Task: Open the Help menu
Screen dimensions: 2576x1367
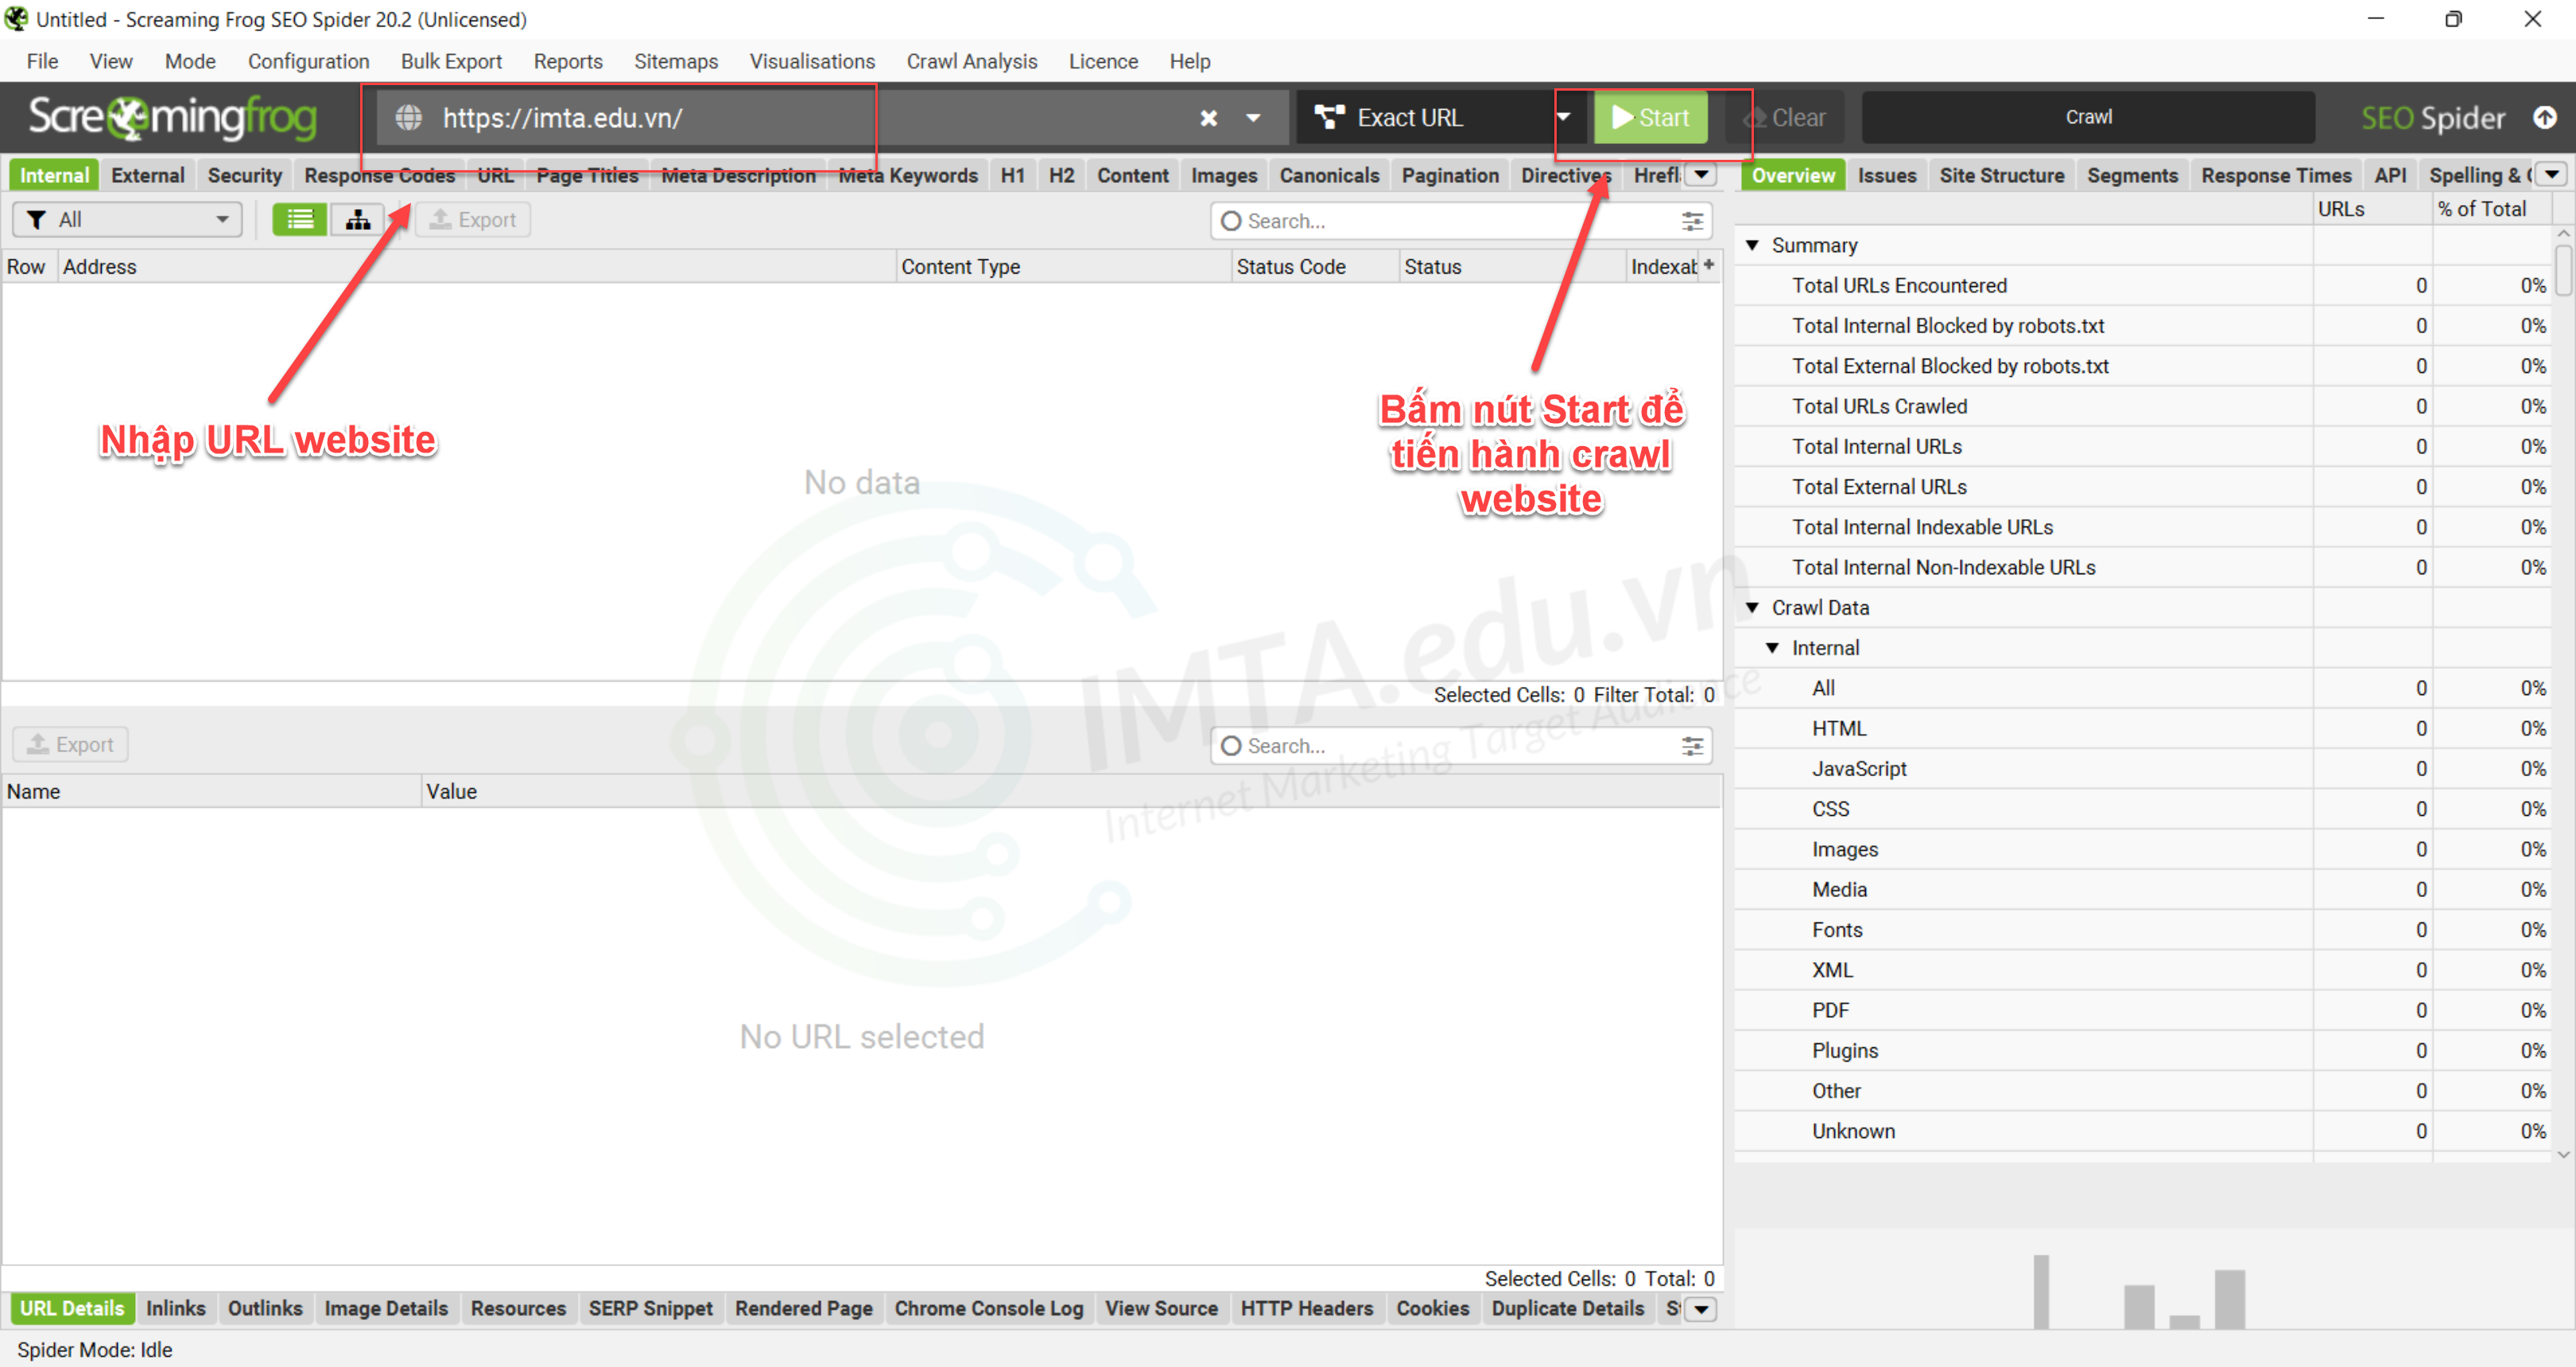Action: click(1189, 61)
